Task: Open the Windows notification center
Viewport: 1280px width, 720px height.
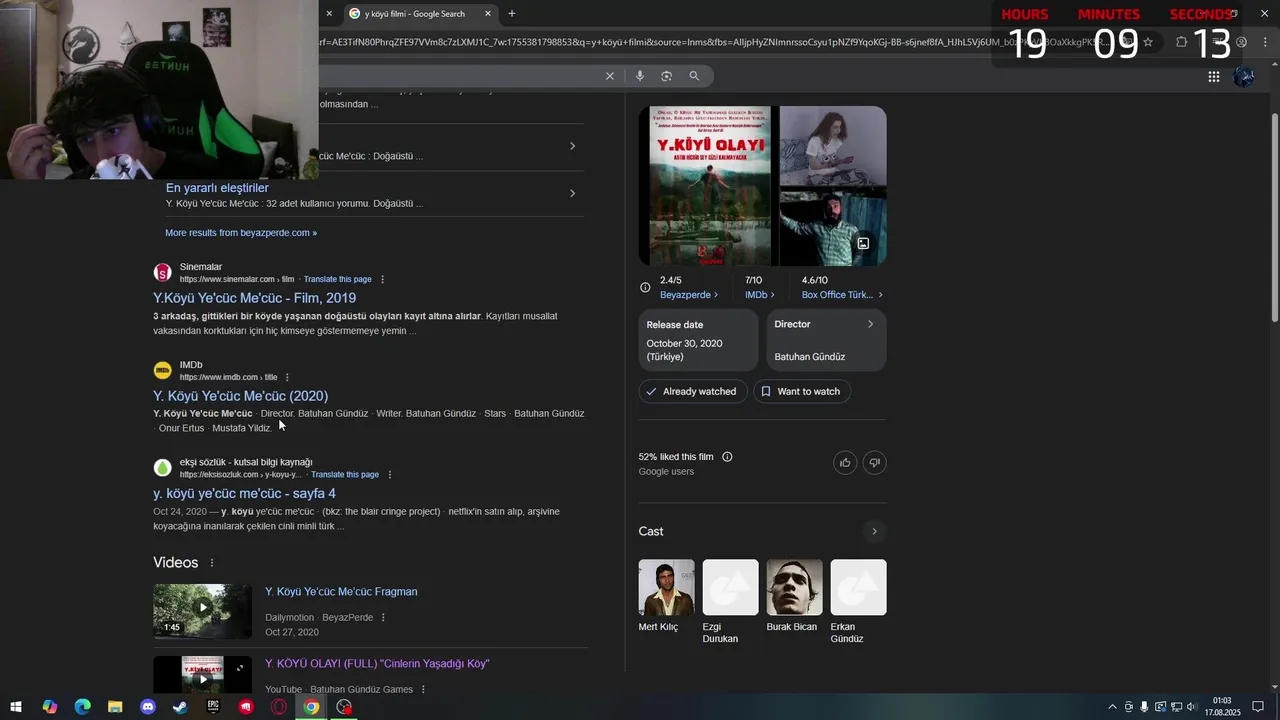Action: click(1258, 707)
